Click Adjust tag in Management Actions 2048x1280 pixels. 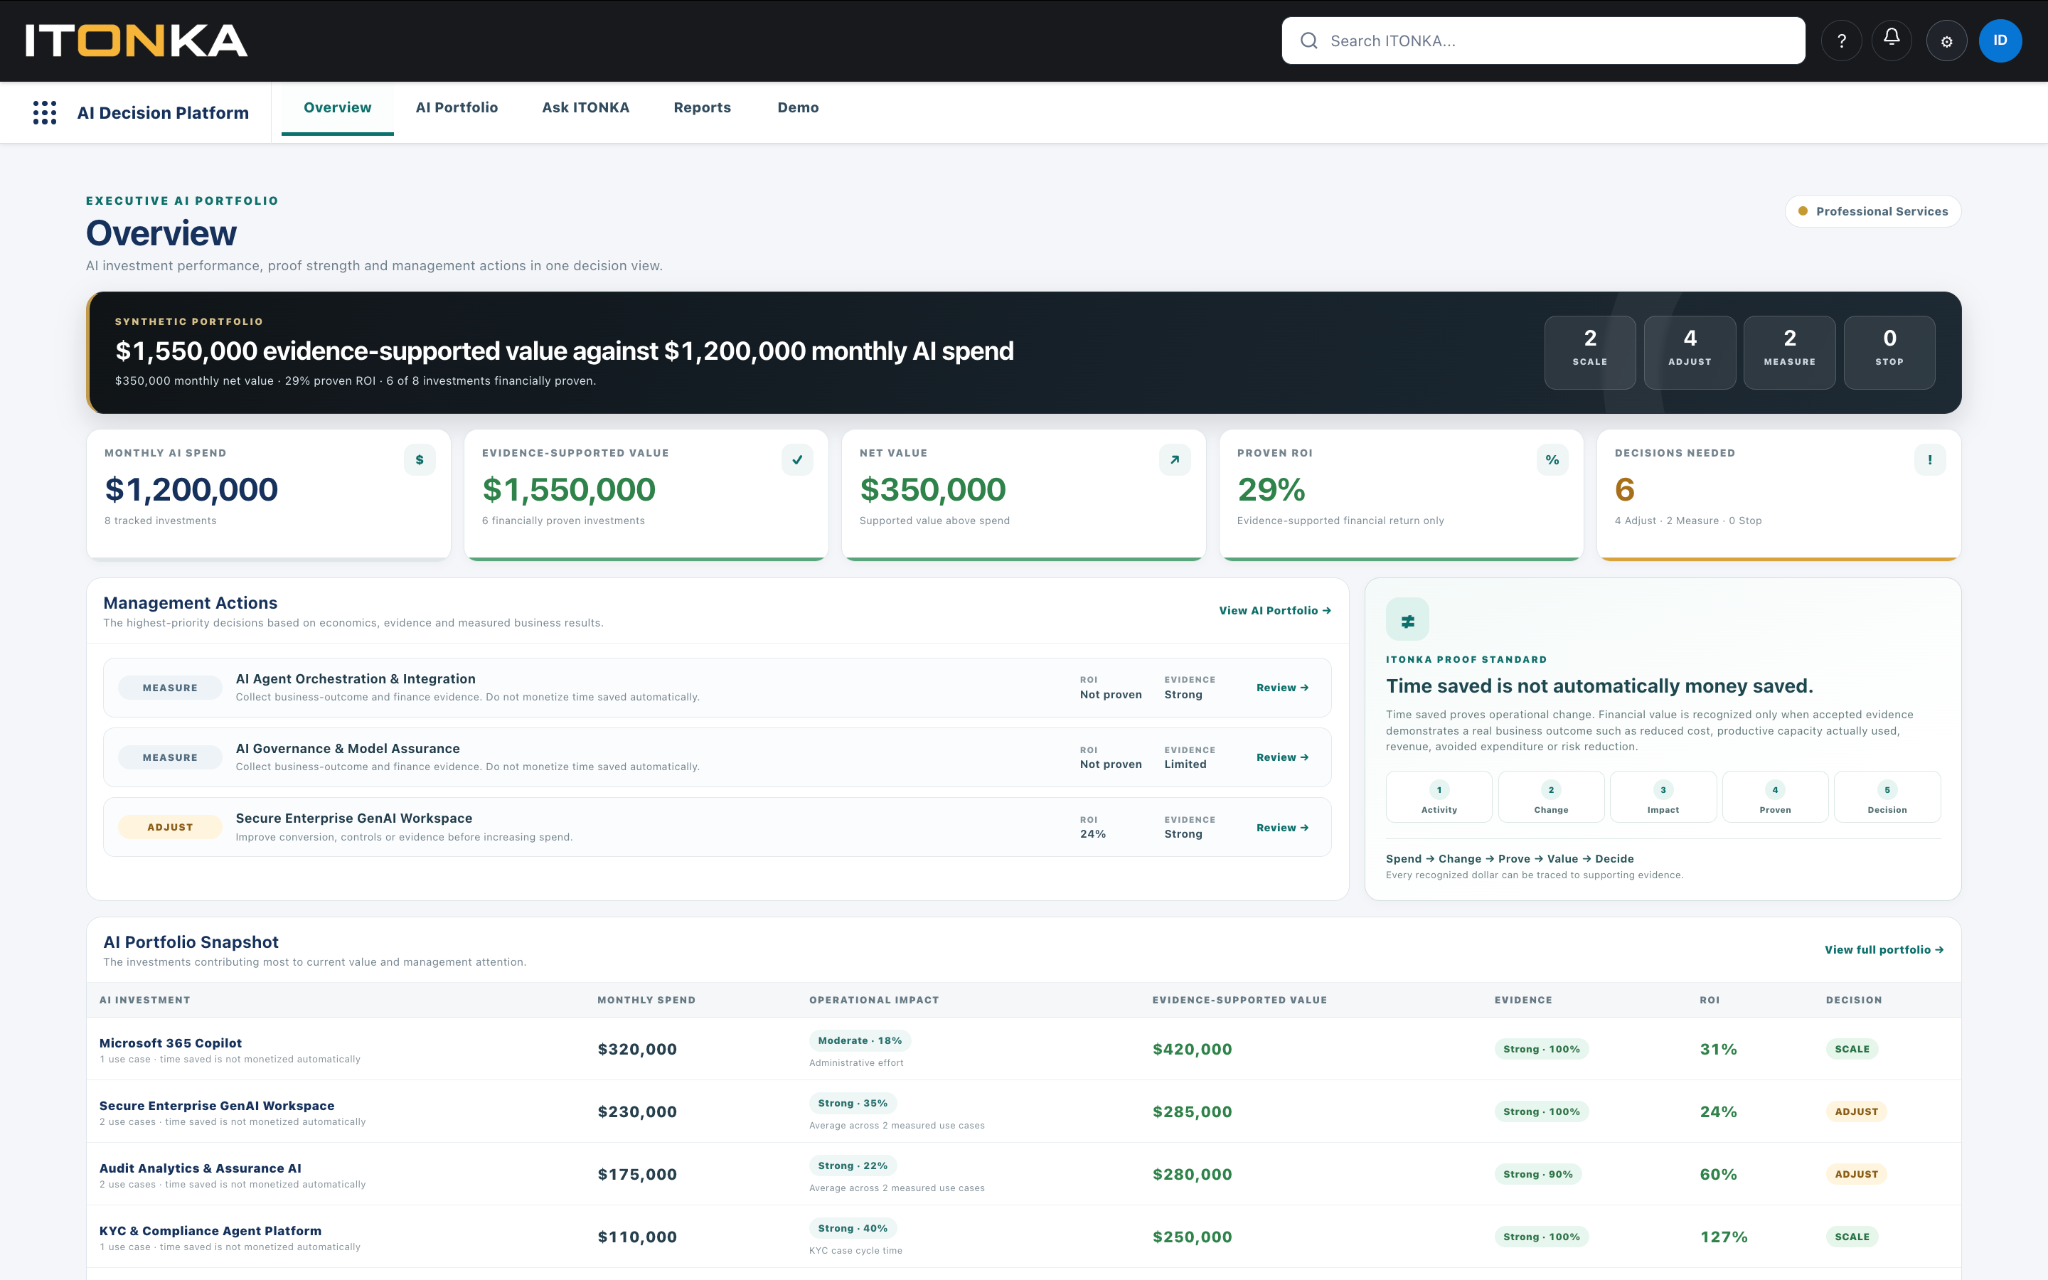(170, 827)
